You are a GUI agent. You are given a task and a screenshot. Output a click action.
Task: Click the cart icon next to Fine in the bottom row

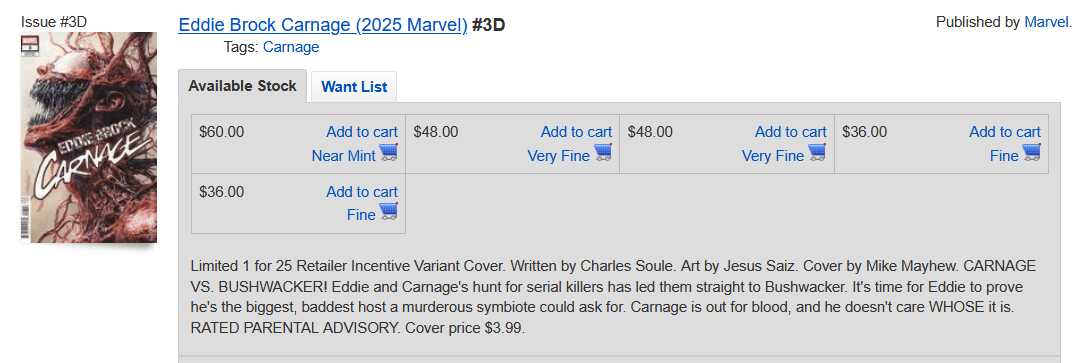[388, 211]
